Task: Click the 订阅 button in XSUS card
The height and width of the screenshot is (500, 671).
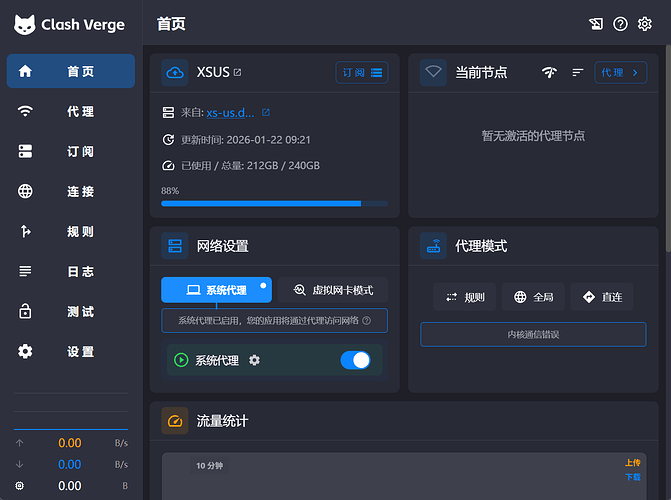Action: [362, 72]
